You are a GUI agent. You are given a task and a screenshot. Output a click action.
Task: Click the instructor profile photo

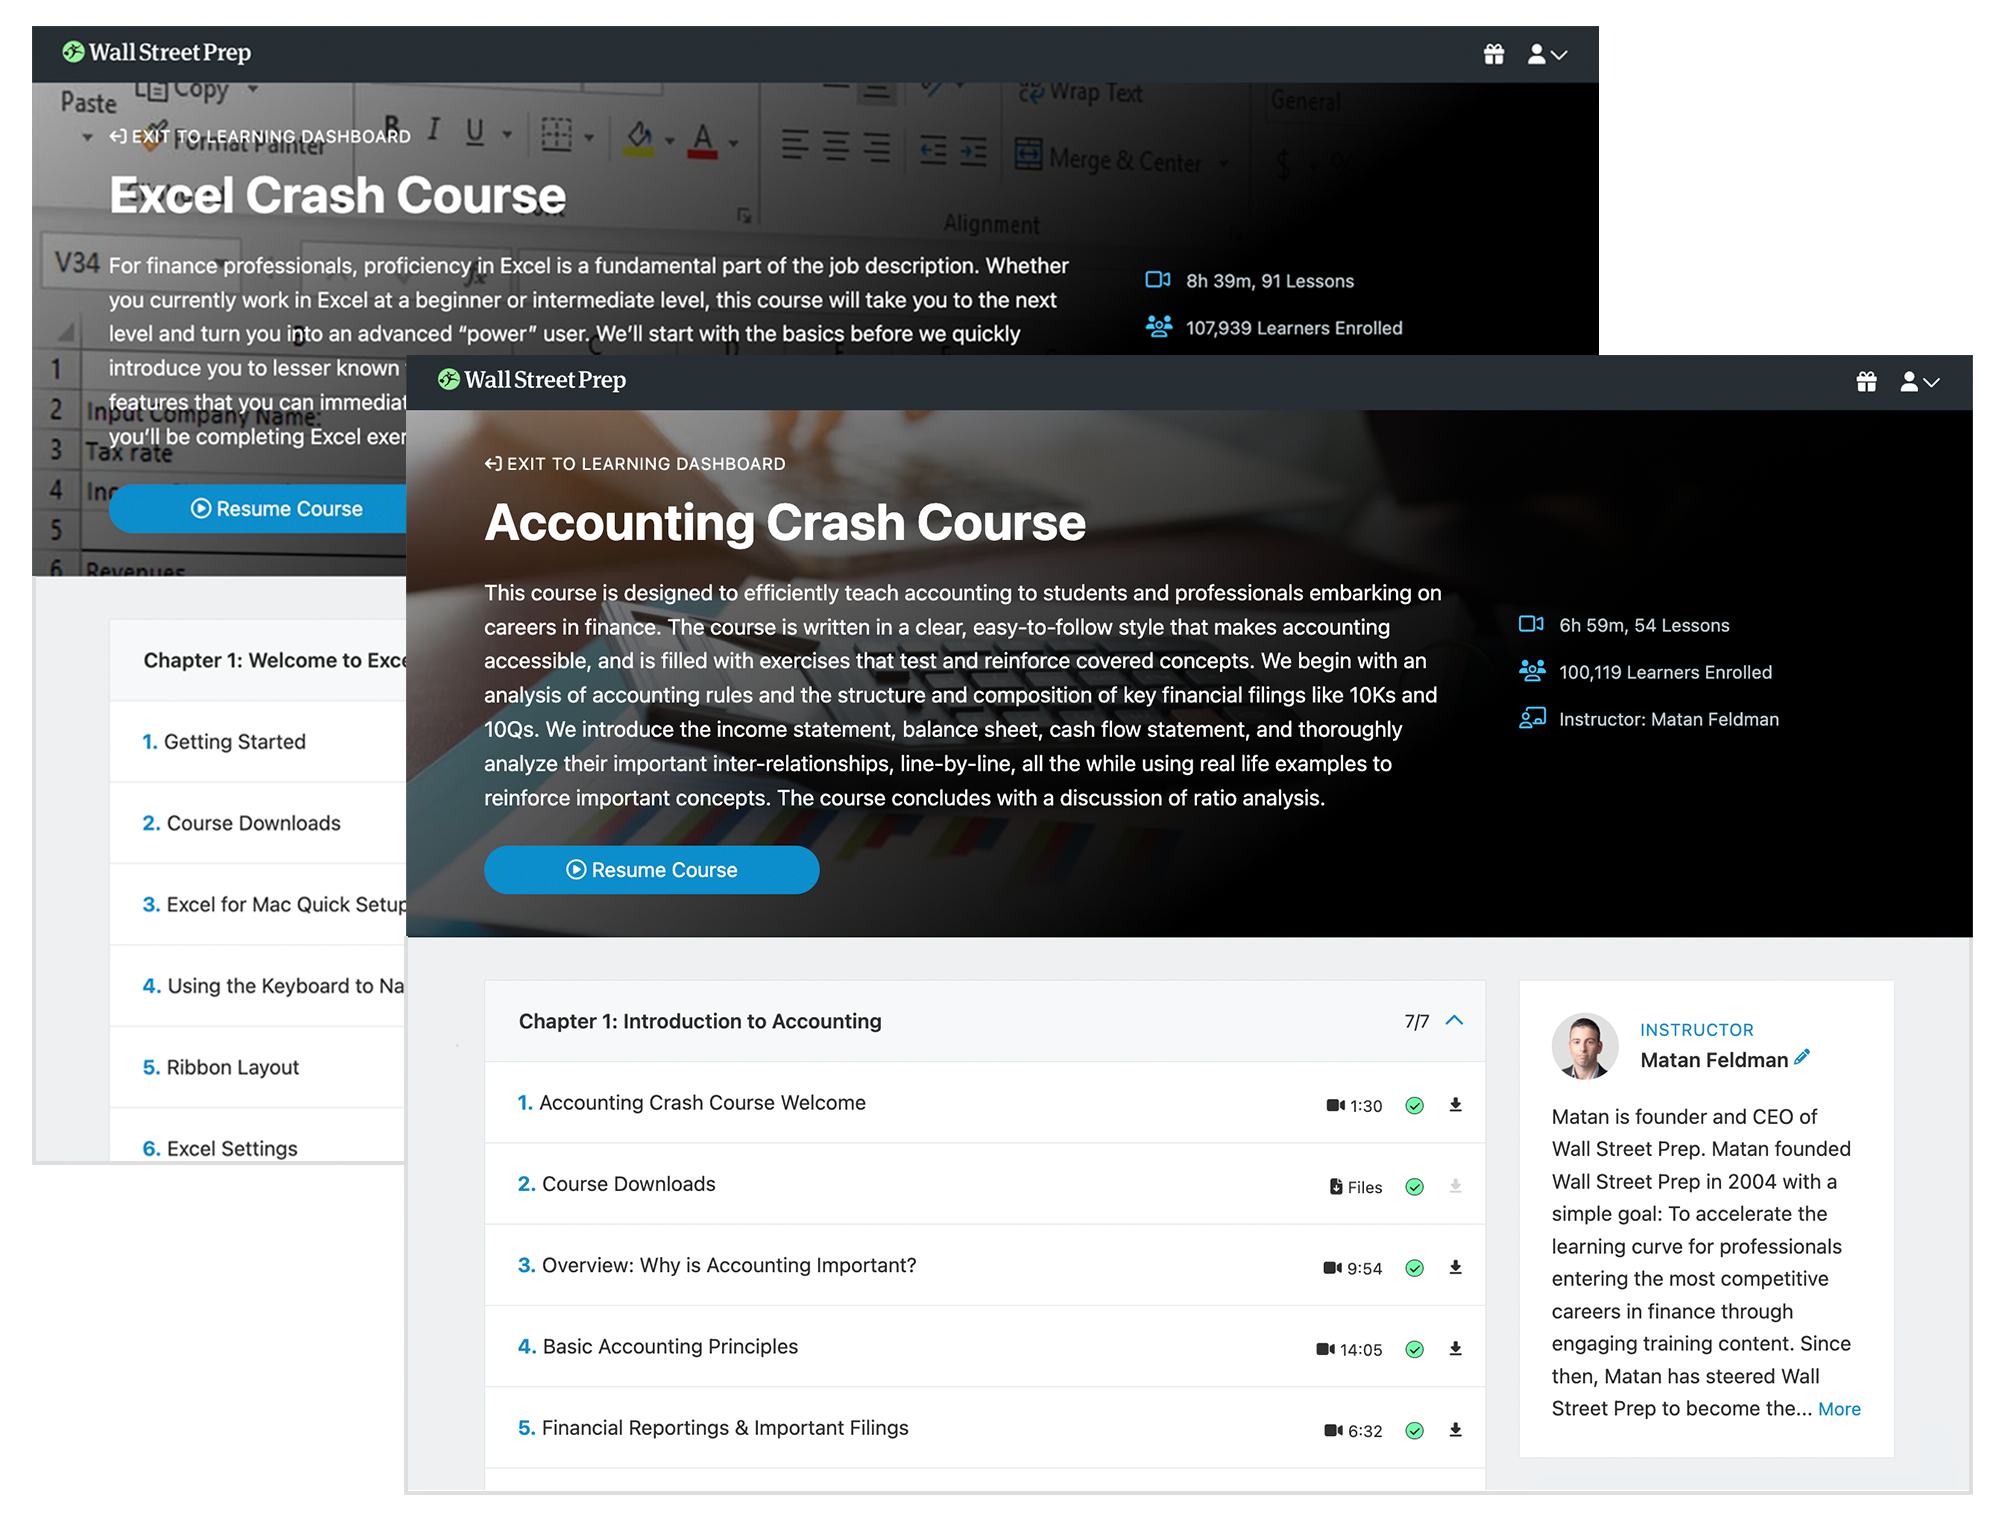tap(1584, 1047)
